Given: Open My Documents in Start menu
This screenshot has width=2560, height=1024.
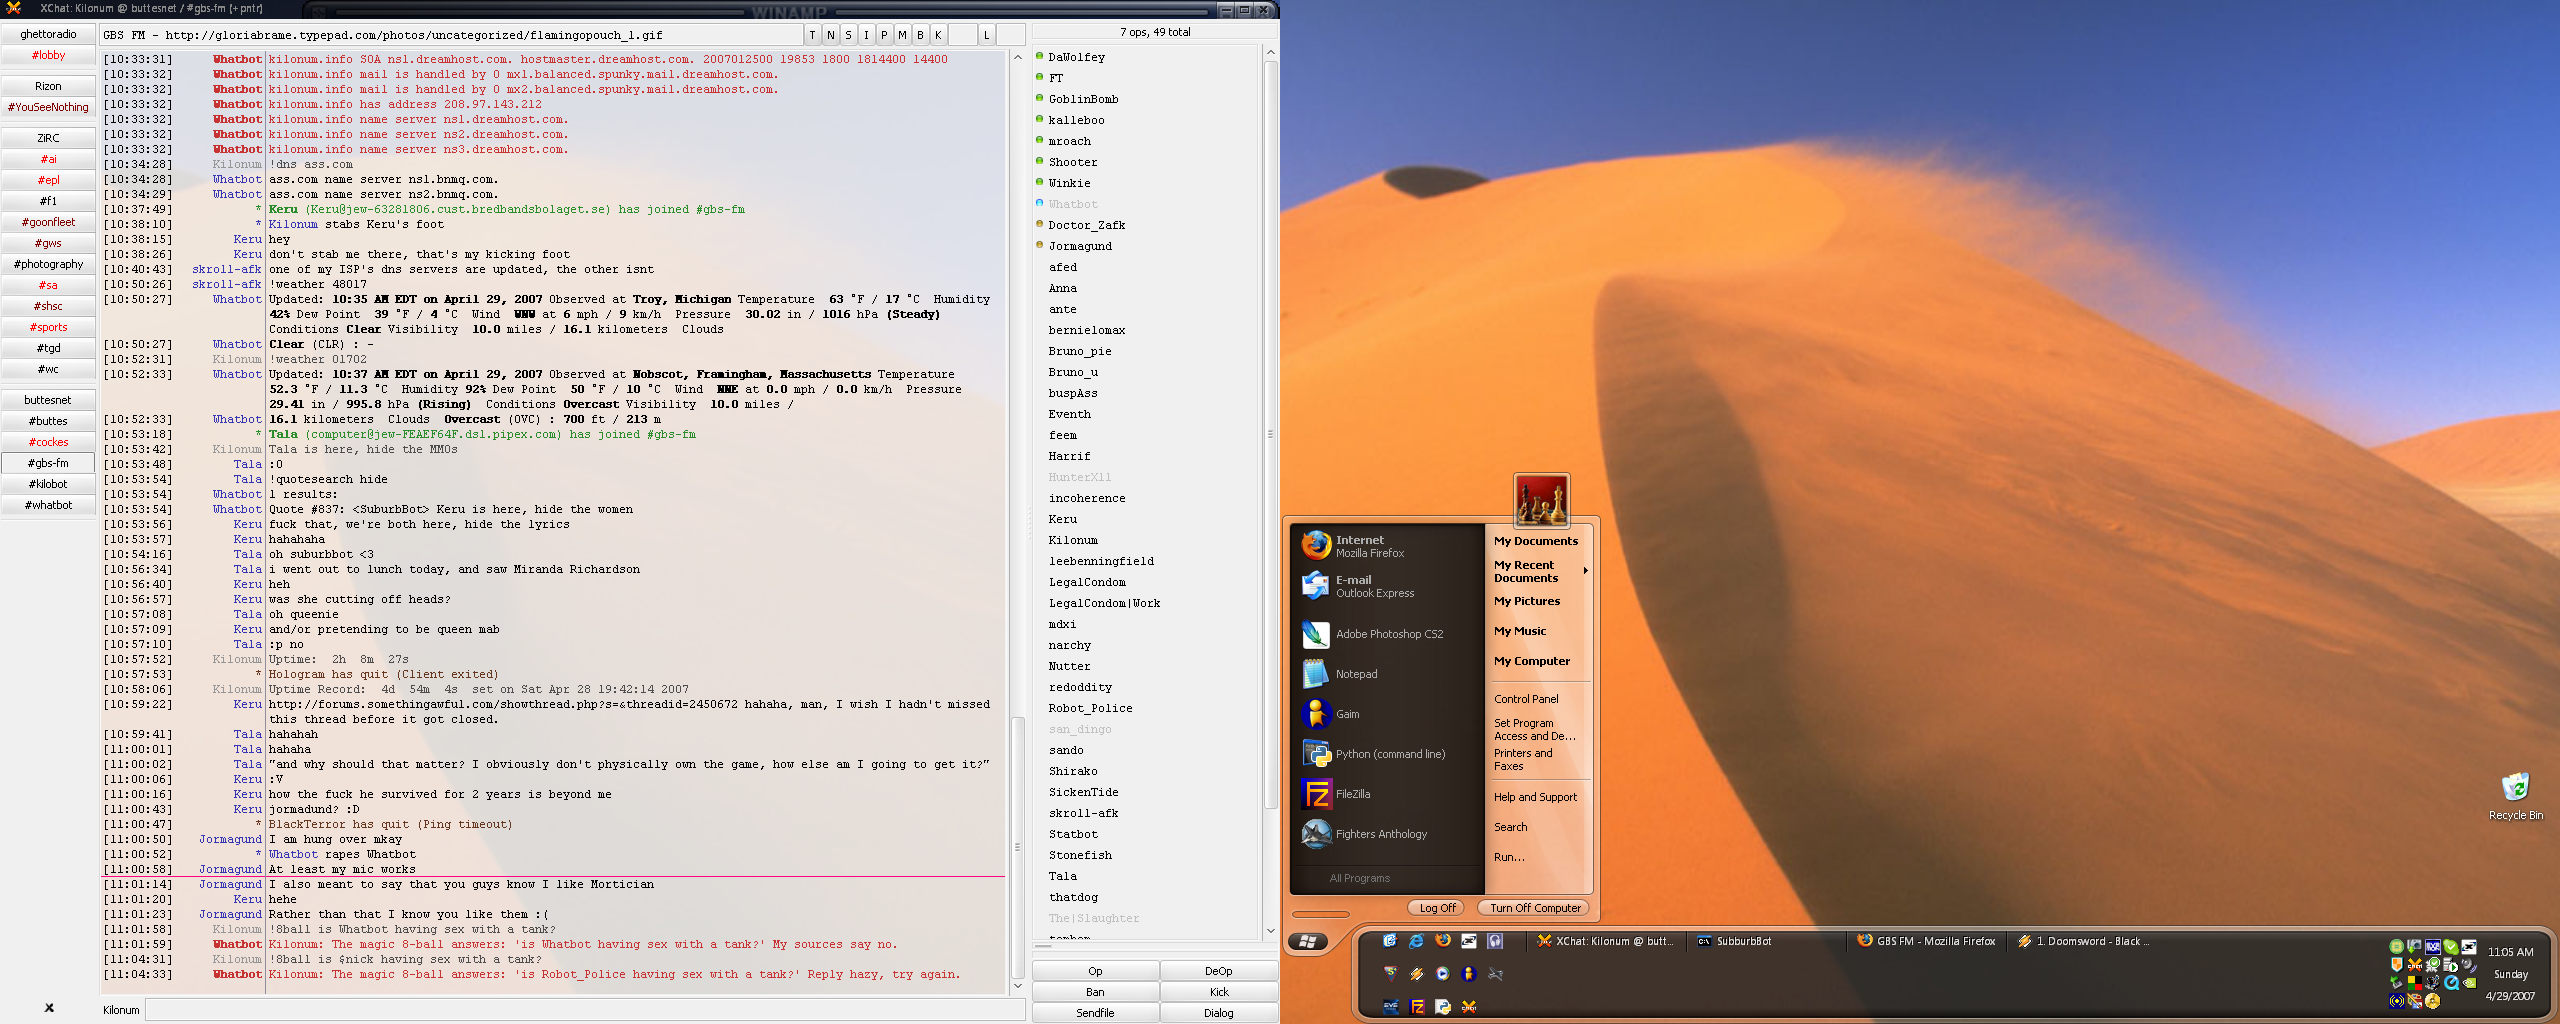Looking at the screenshot, I should 1536,541.
